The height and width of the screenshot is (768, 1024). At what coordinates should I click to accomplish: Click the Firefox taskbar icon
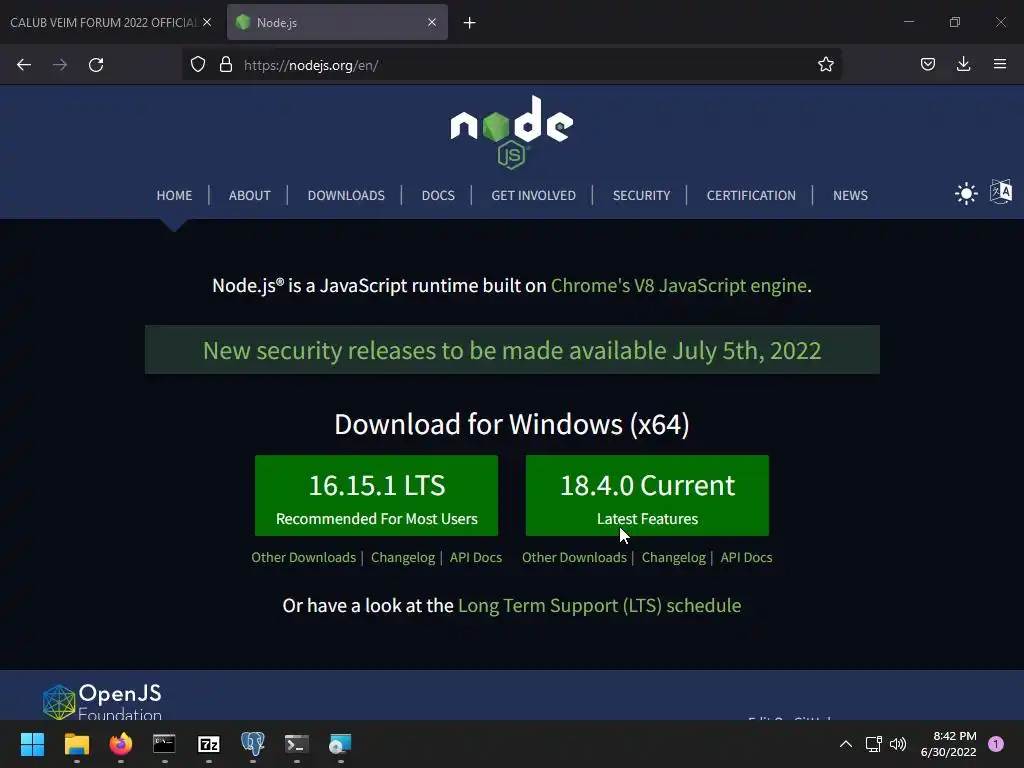[x=121, y=744]
